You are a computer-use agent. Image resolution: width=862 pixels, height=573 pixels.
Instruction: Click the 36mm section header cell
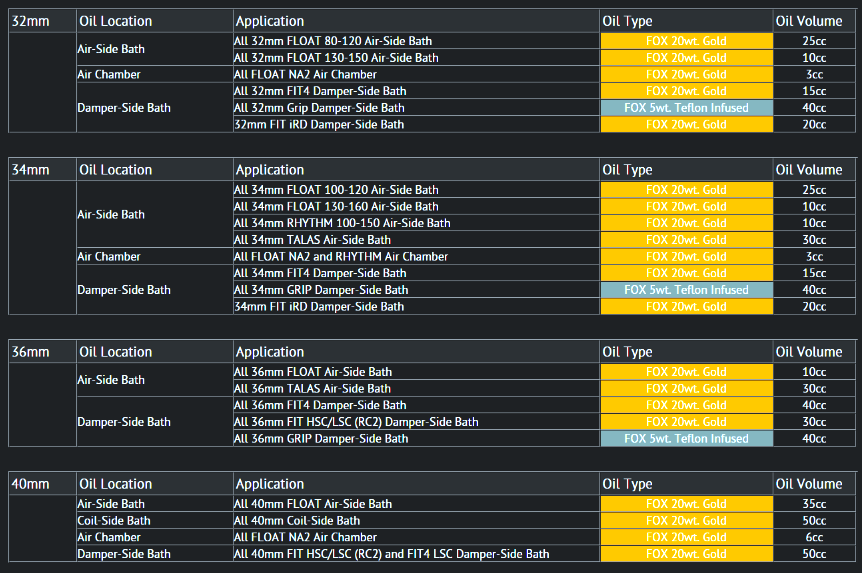point(30,352)
